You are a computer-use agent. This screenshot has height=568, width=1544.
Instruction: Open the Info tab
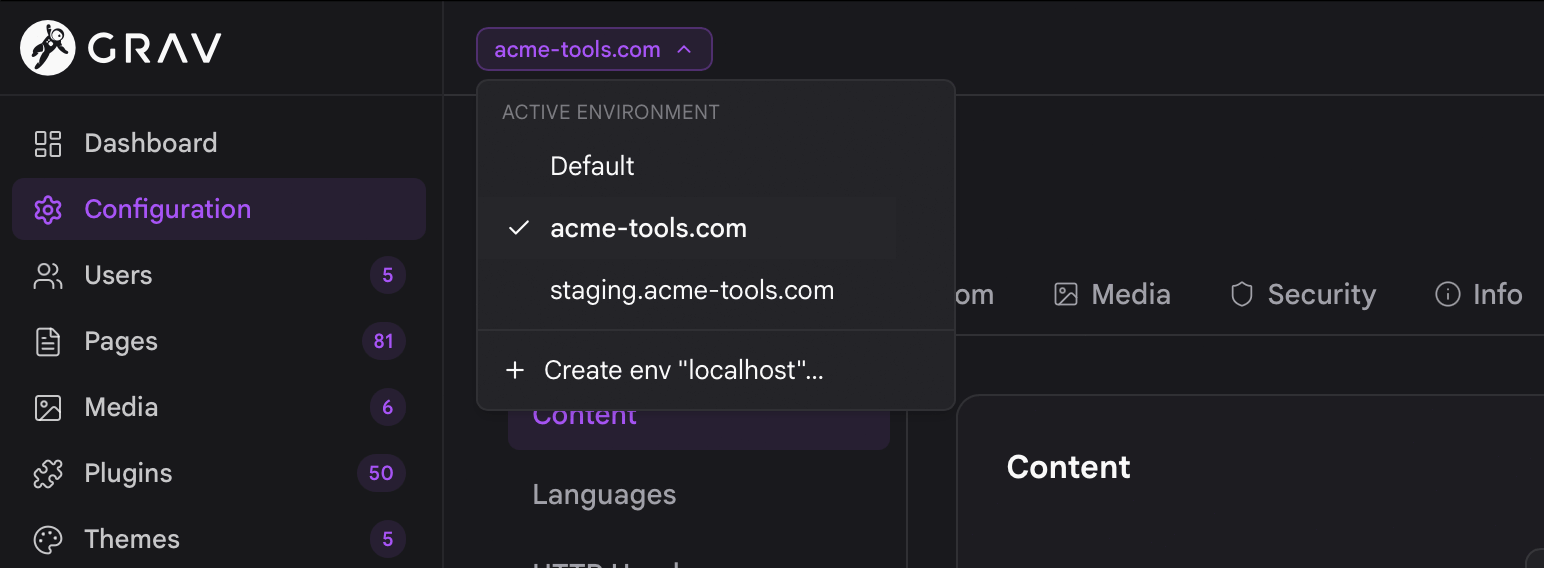(1479, 294)
